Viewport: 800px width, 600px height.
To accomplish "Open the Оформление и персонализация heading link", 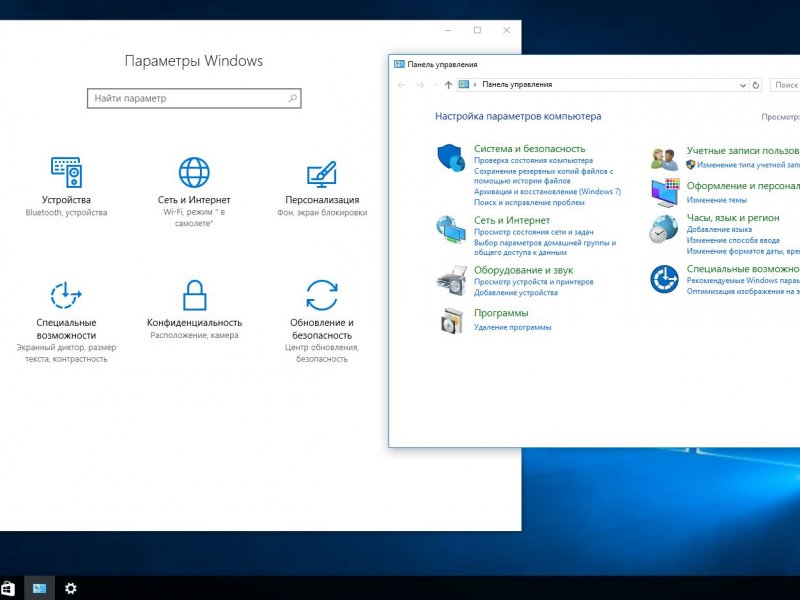I will point(743,186).
